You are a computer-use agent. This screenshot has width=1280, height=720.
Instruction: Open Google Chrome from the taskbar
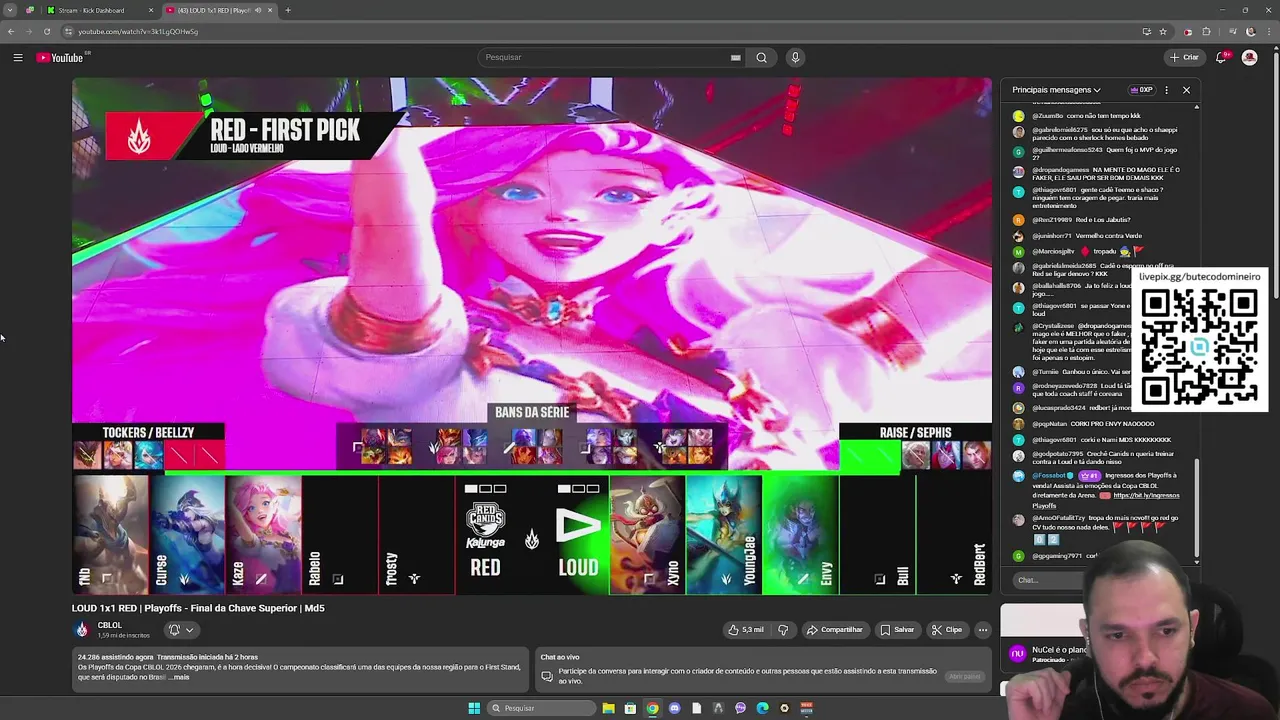(652, 708)
